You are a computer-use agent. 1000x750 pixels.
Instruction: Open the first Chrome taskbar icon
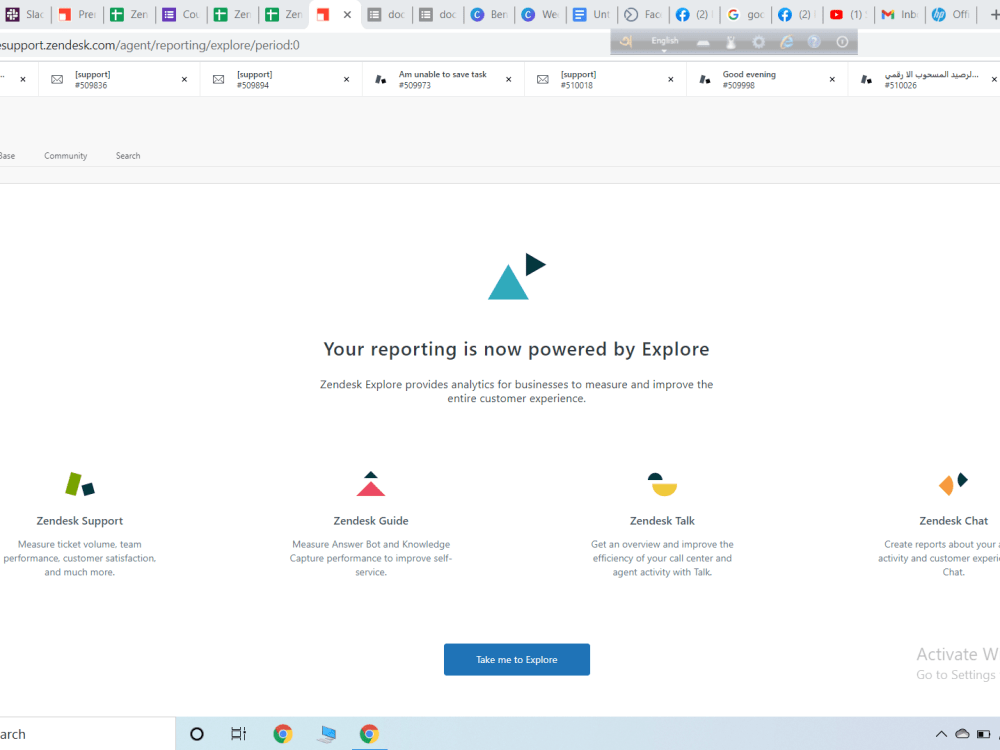(x=283, y=734)
